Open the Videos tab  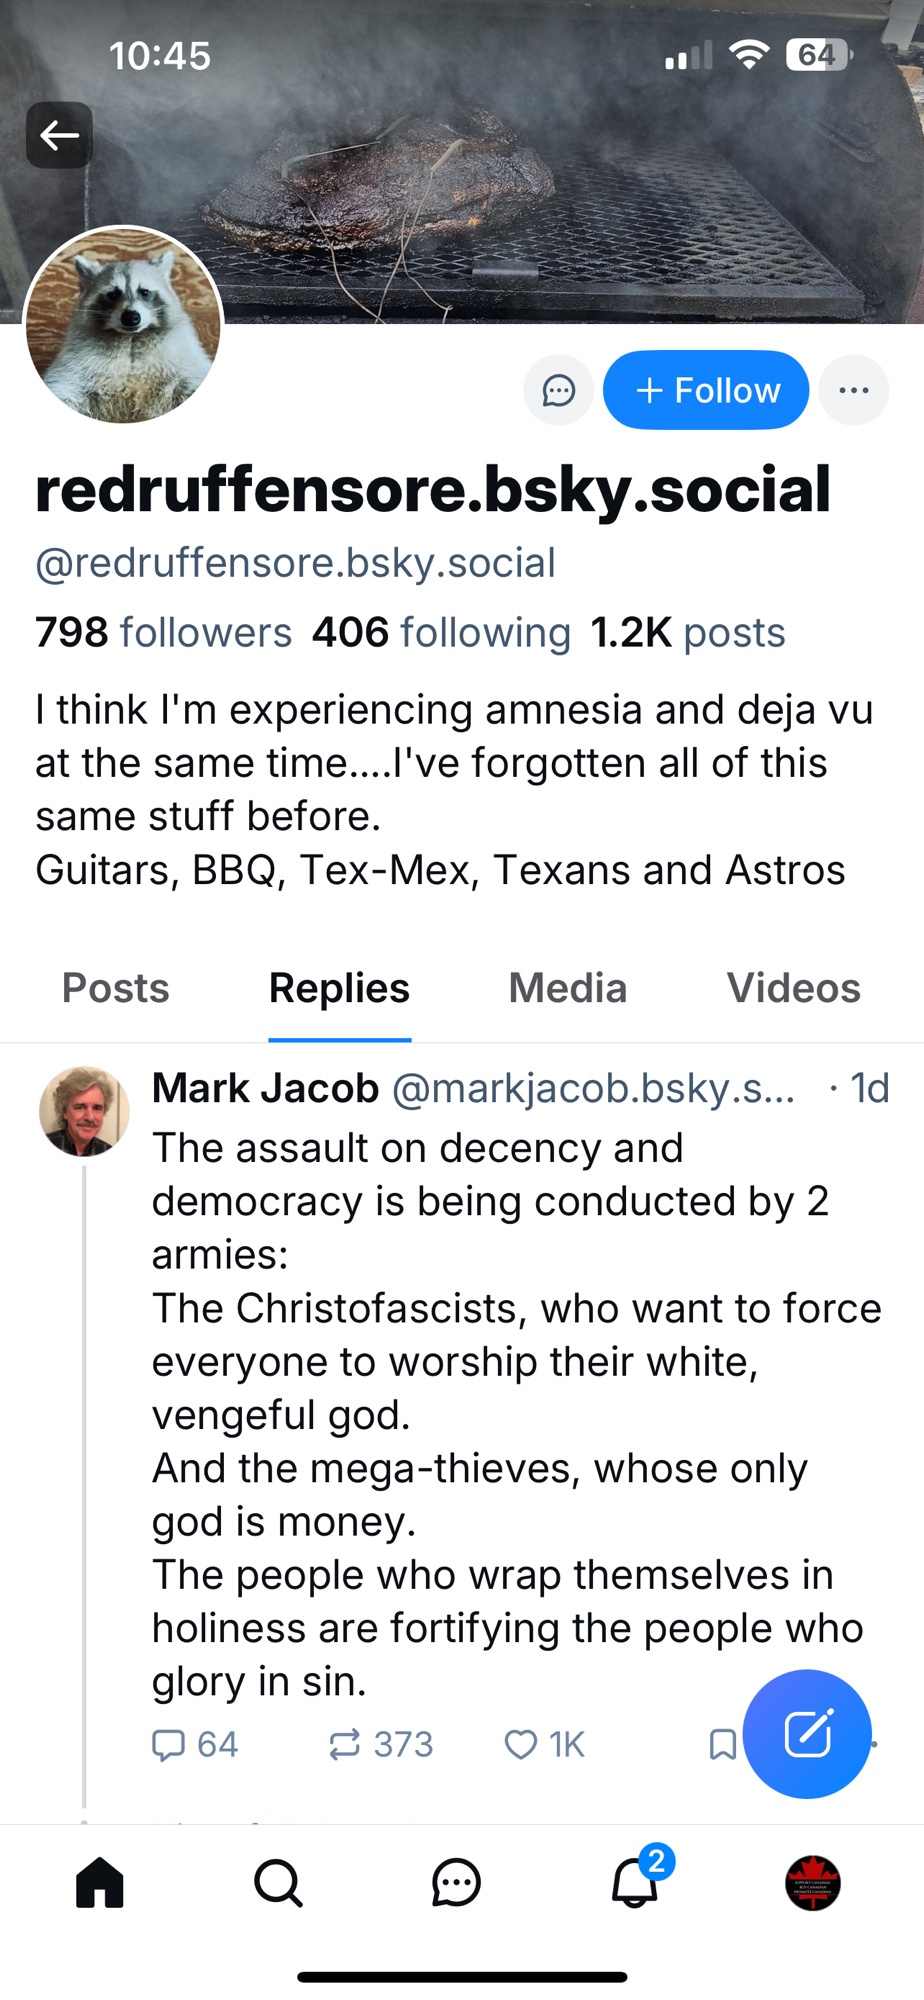pyautogui.click(x=793, y=988)
